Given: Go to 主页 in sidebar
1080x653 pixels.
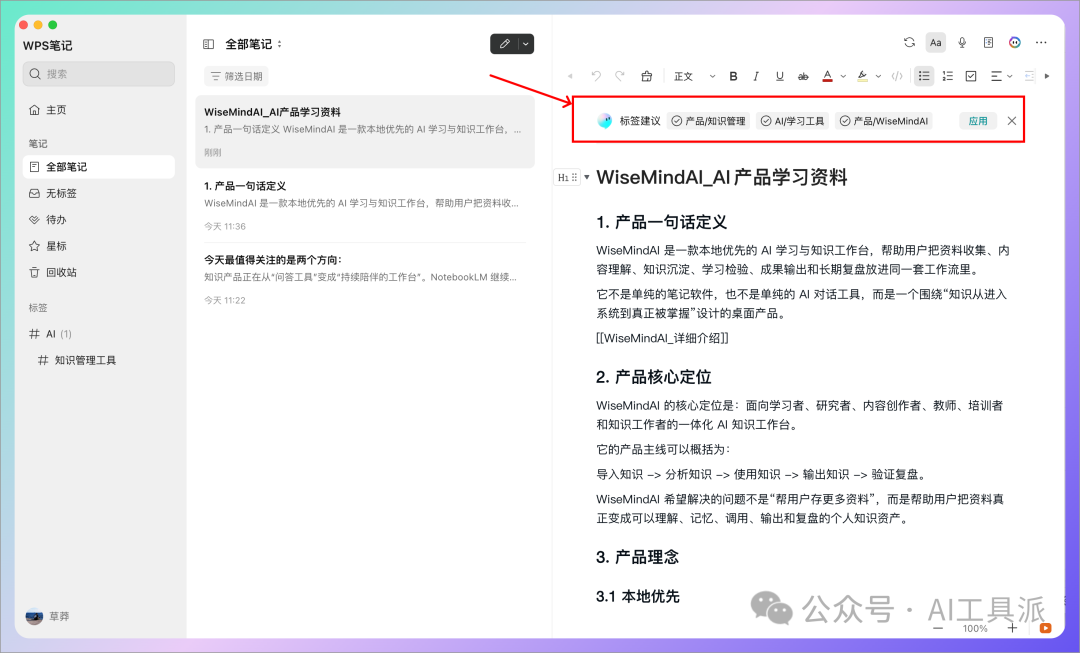Looking at the screenshot, I should pos(98,110).
